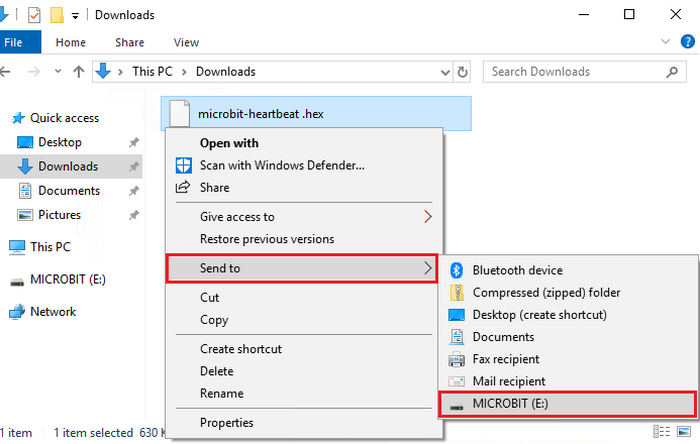Image resolution: width=700 pixels, height=444 pixels.
Task: Click the pin icon beside Pictures
Action: [133, 215]
